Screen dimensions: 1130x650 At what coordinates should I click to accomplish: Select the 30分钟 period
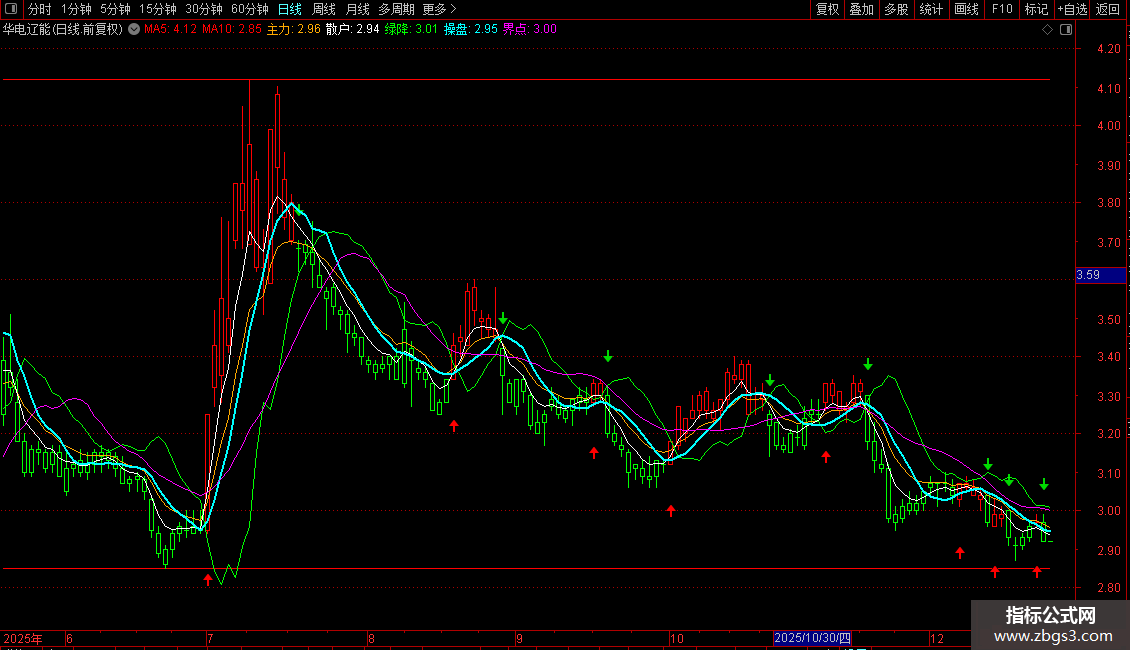(204, 9)
